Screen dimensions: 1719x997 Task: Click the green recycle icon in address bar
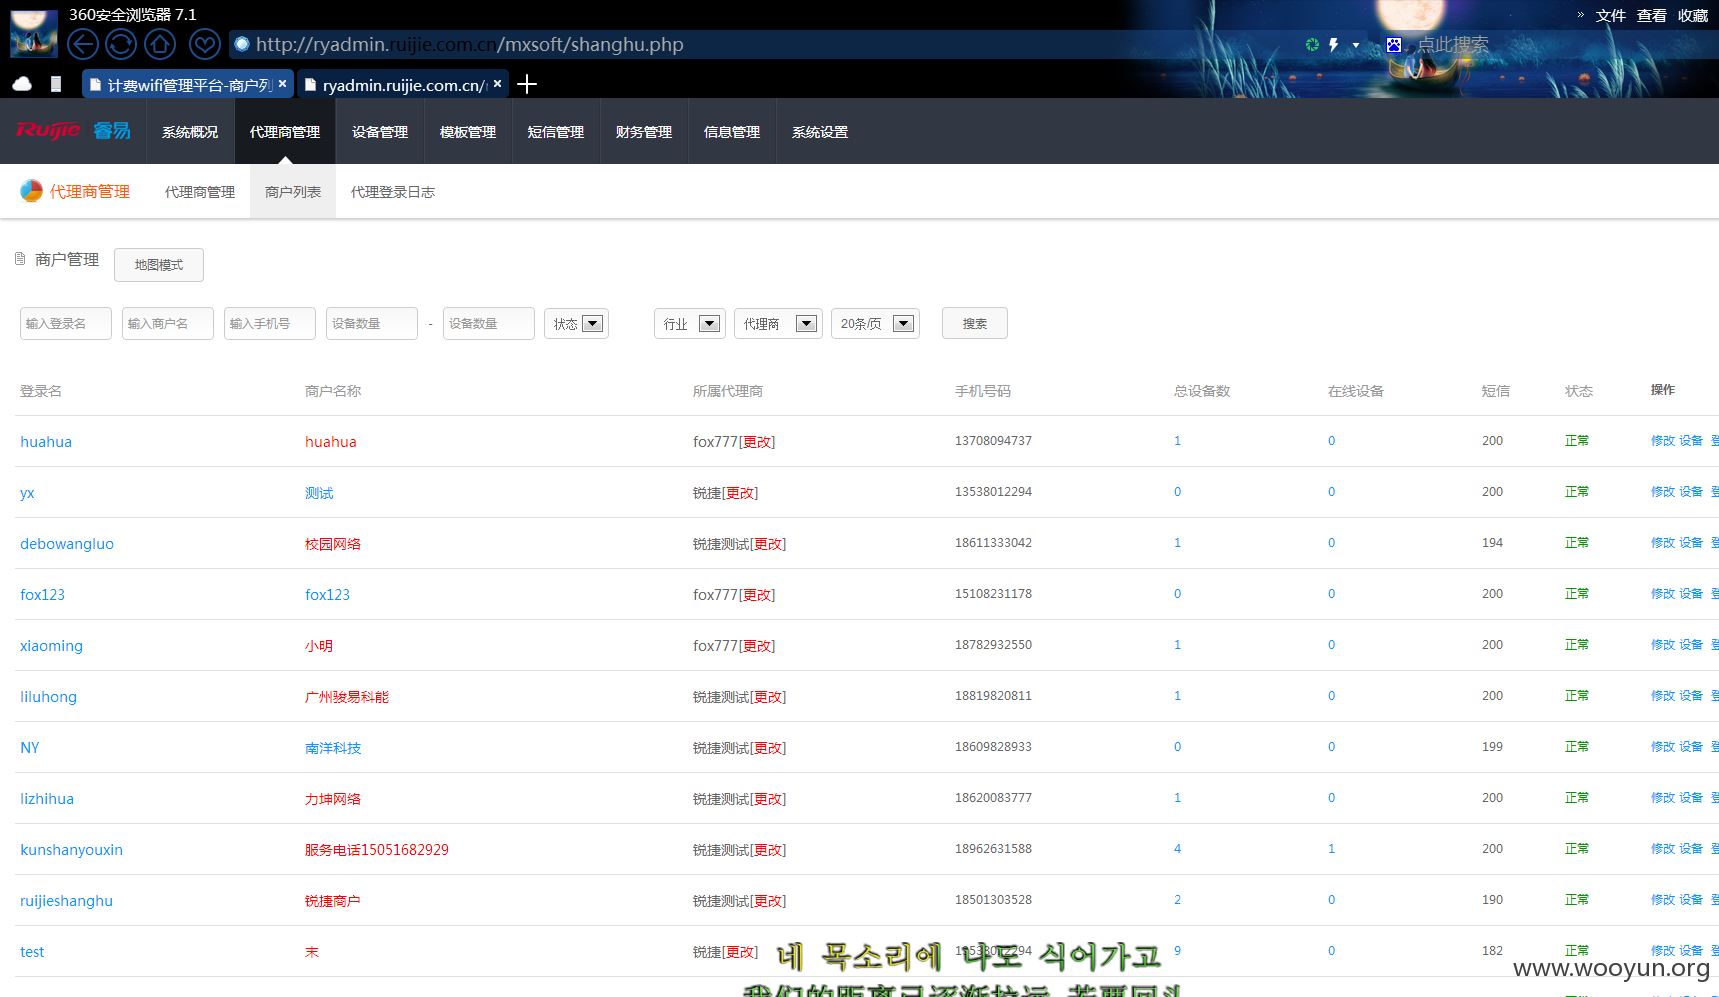[x=1312, y=45]
